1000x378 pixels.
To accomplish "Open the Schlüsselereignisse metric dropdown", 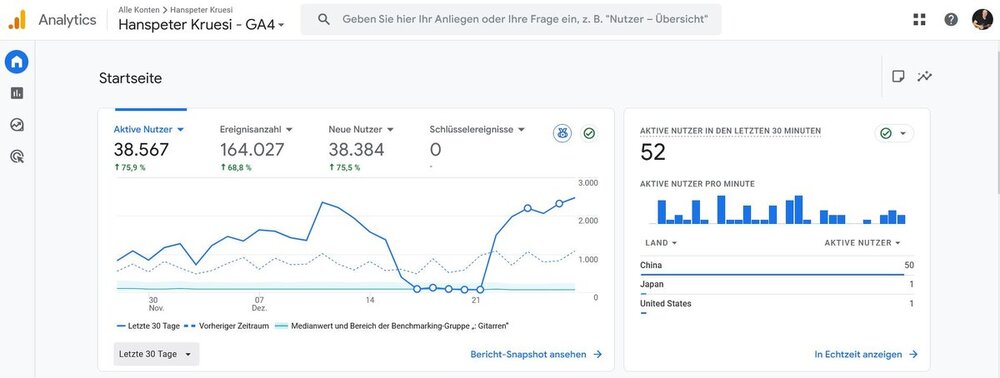I will 477,129.
